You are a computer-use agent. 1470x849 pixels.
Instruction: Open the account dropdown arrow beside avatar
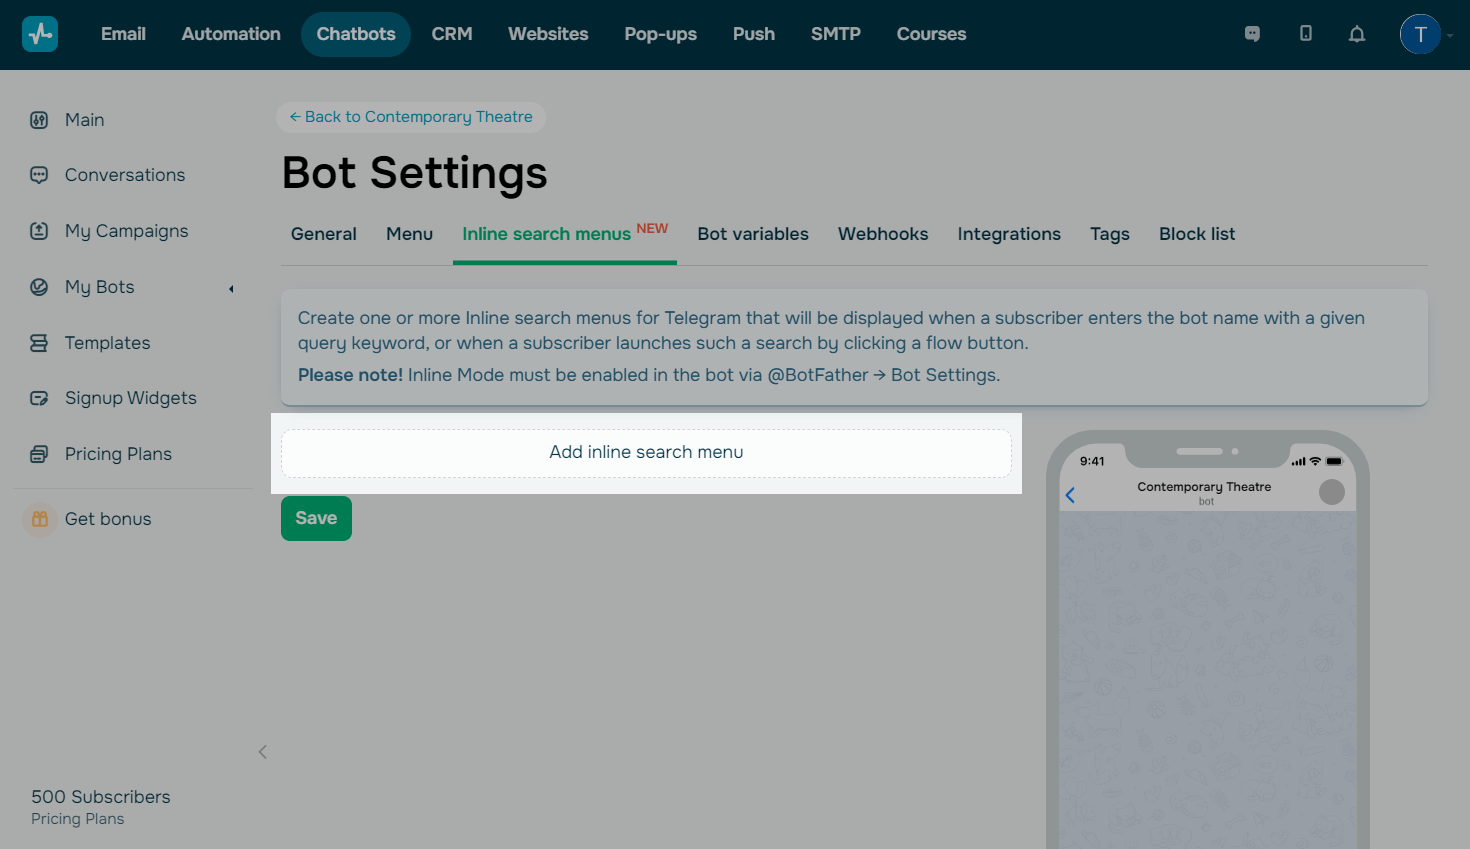pos(1450,36)
